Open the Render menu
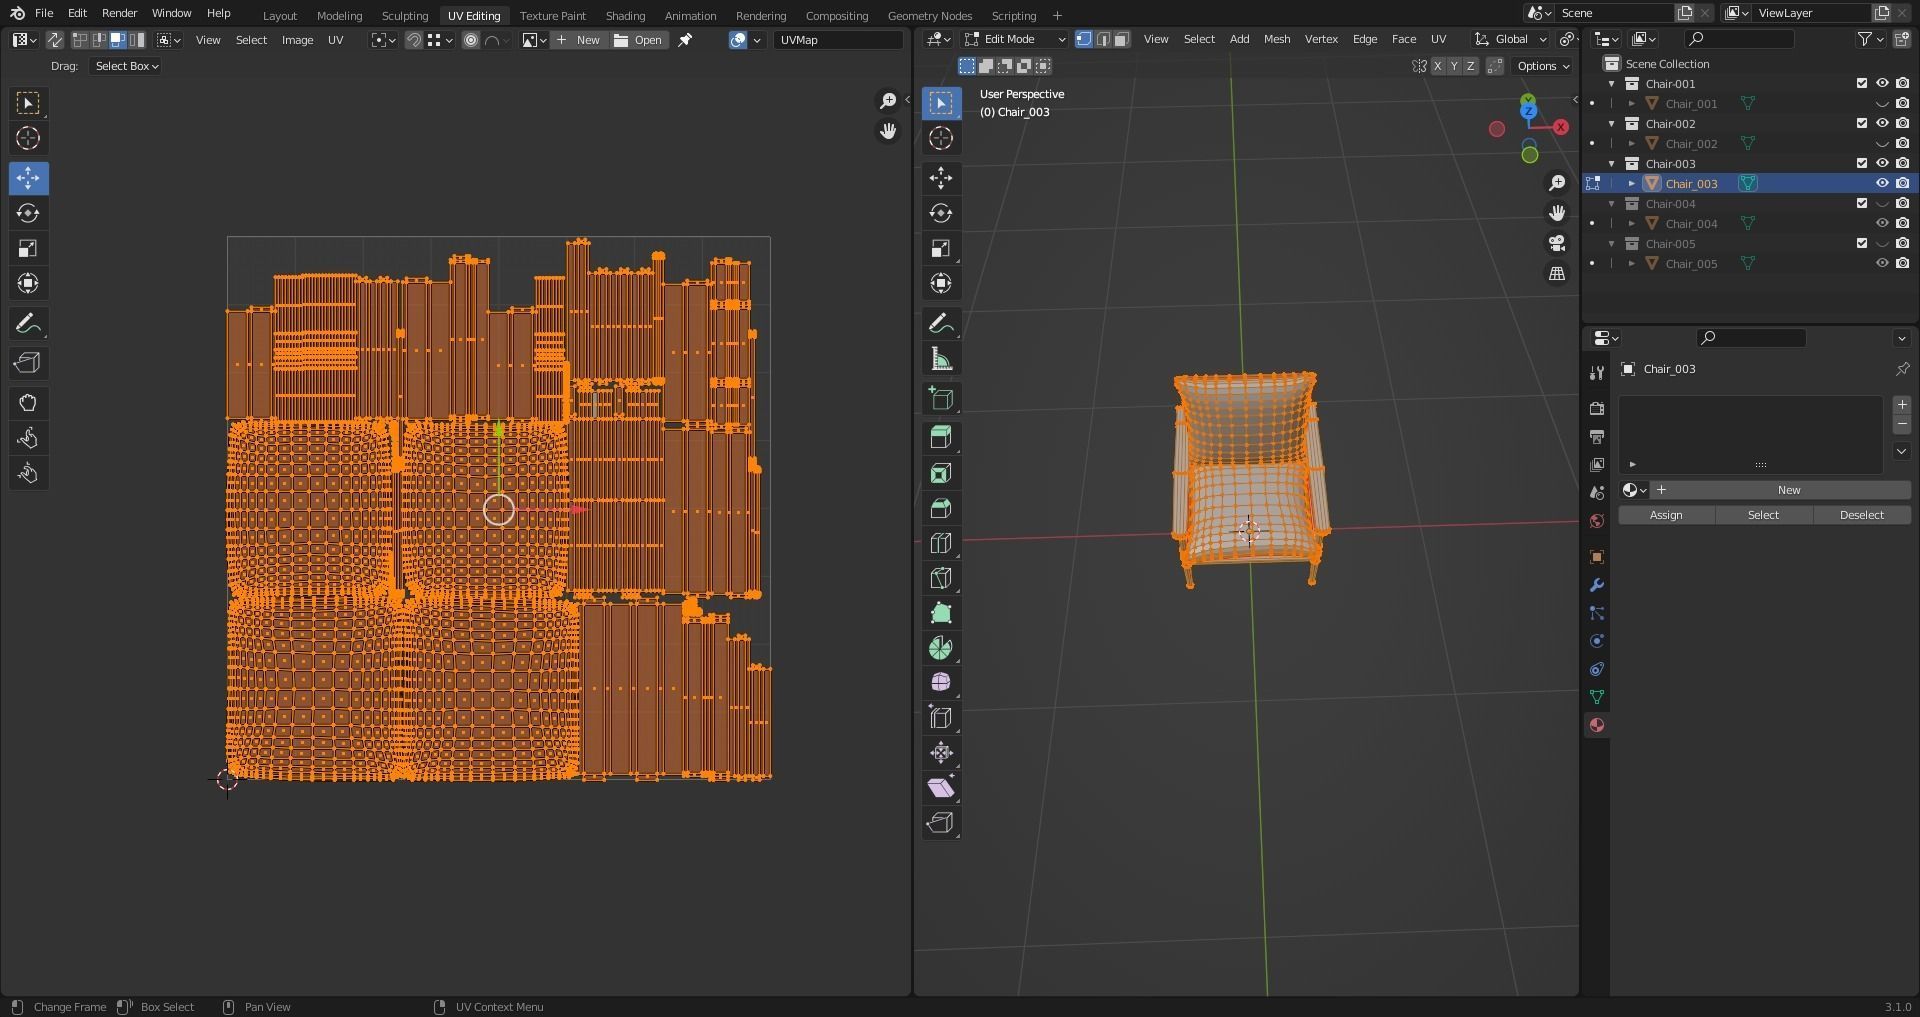This screenshot has width=1920, height=1017. [119, 13]
